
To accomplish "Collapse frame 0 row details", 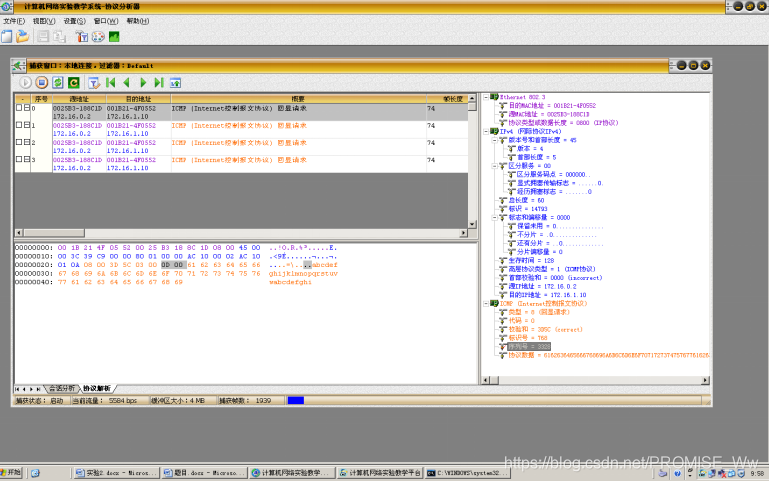I will [27, 108].
